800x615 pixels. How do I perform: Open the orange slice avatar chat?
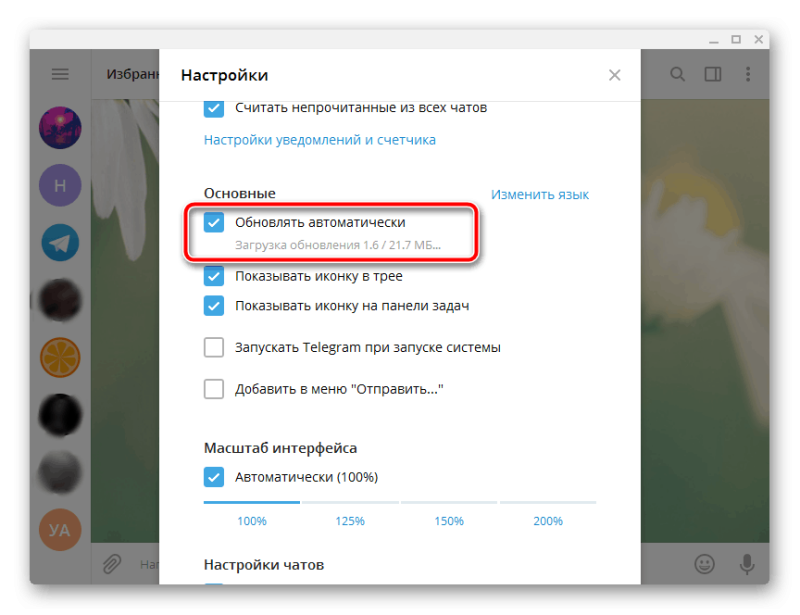click(x=60, y=358)
